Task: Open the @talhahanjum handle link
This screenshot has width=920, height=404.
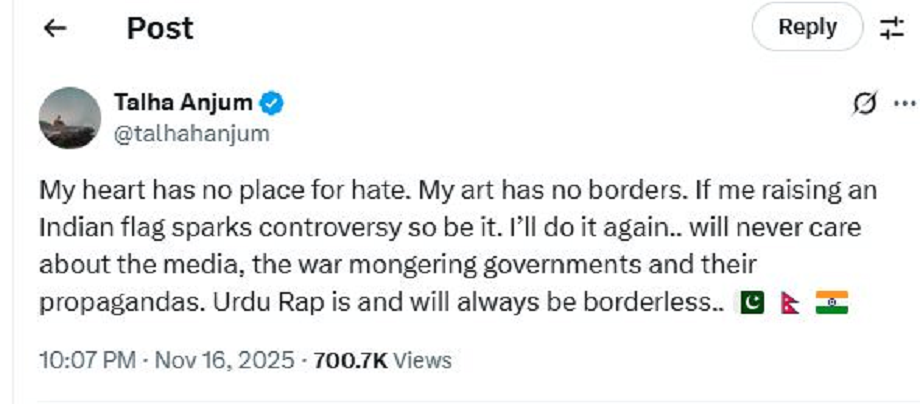Action: [191, 134]
